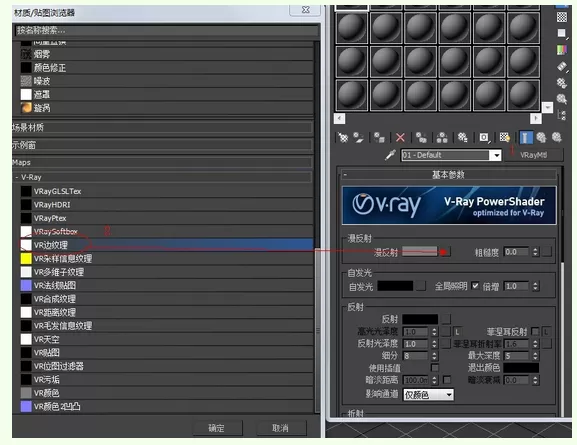Open the Material ID Channel flyout
The width and height of the screenshot is (577, 445).
click(484, 138)
